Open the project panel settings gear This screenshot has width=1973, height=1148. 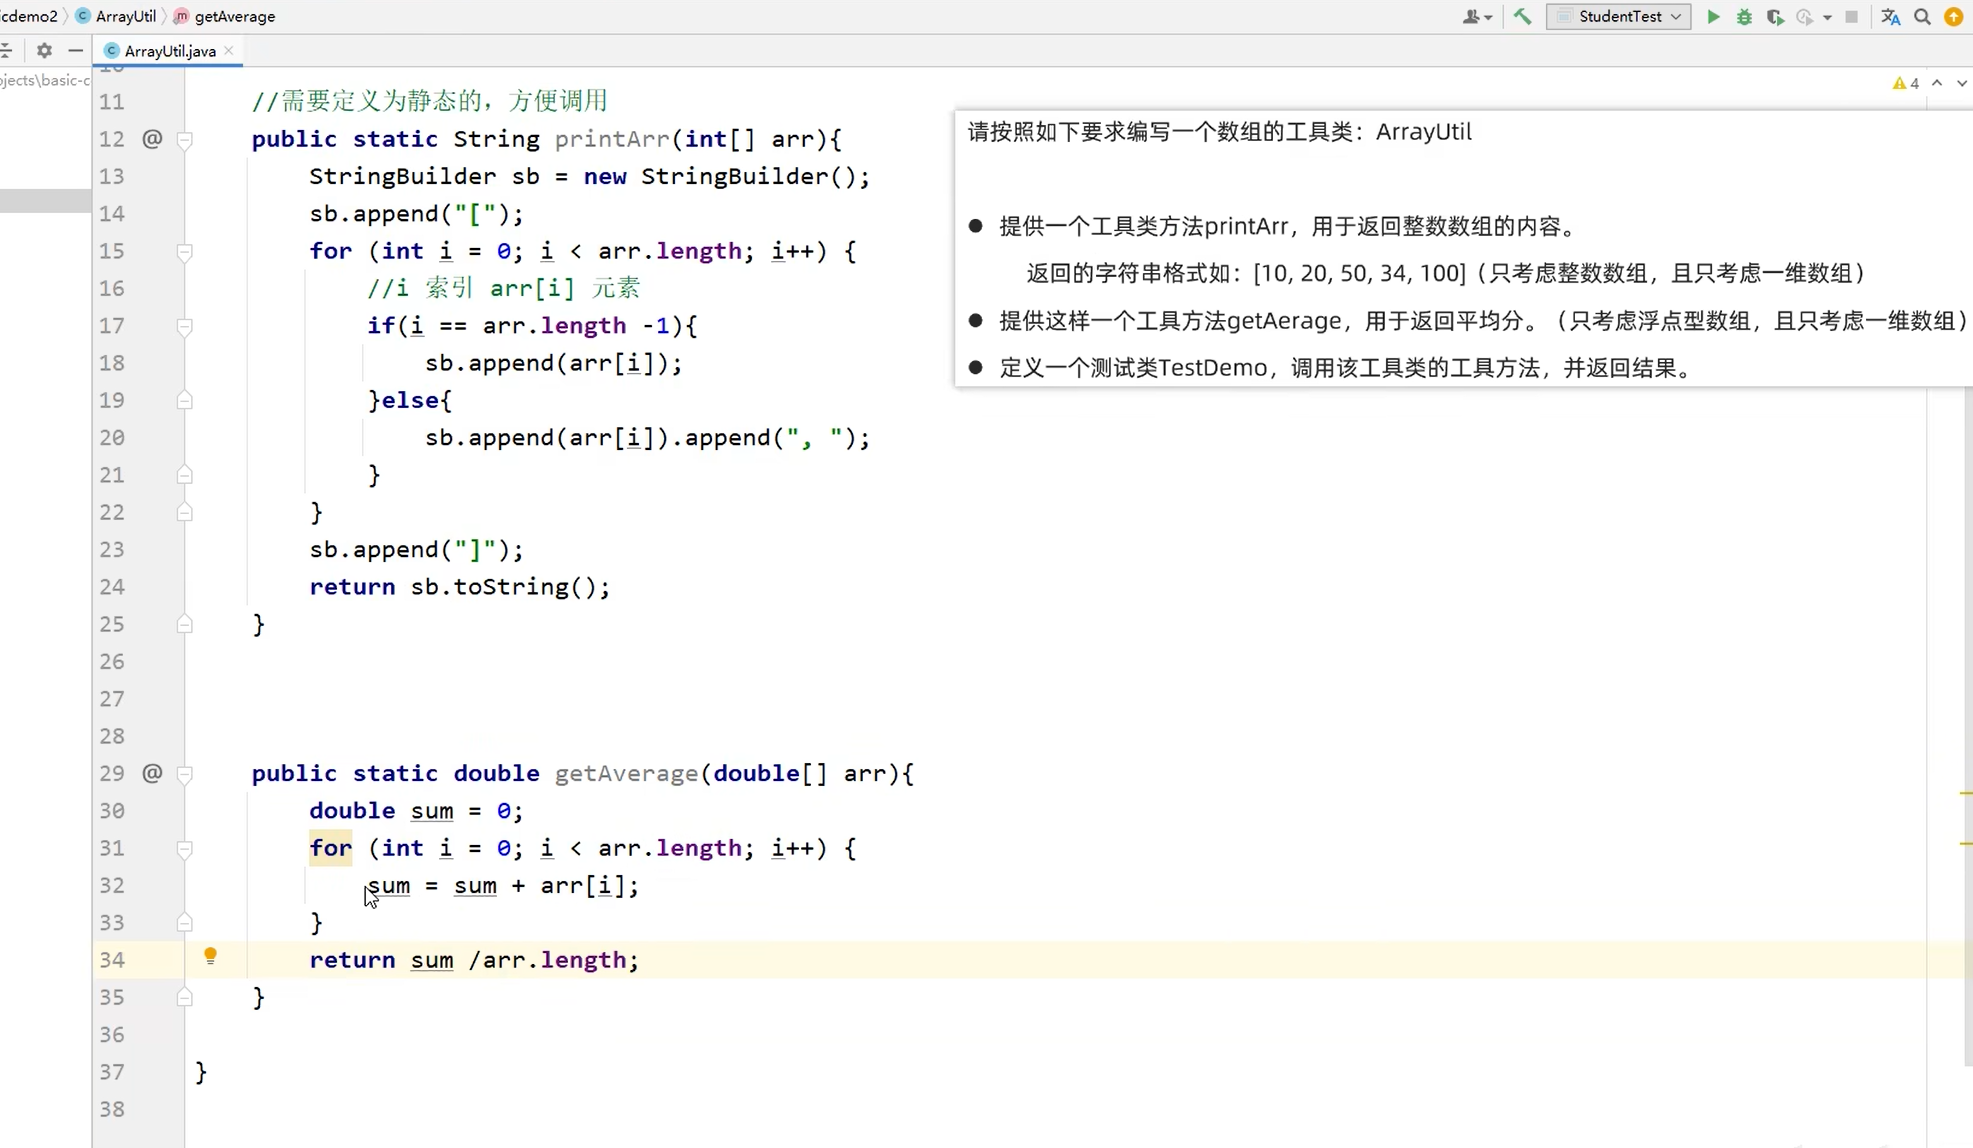pos(44,50)
